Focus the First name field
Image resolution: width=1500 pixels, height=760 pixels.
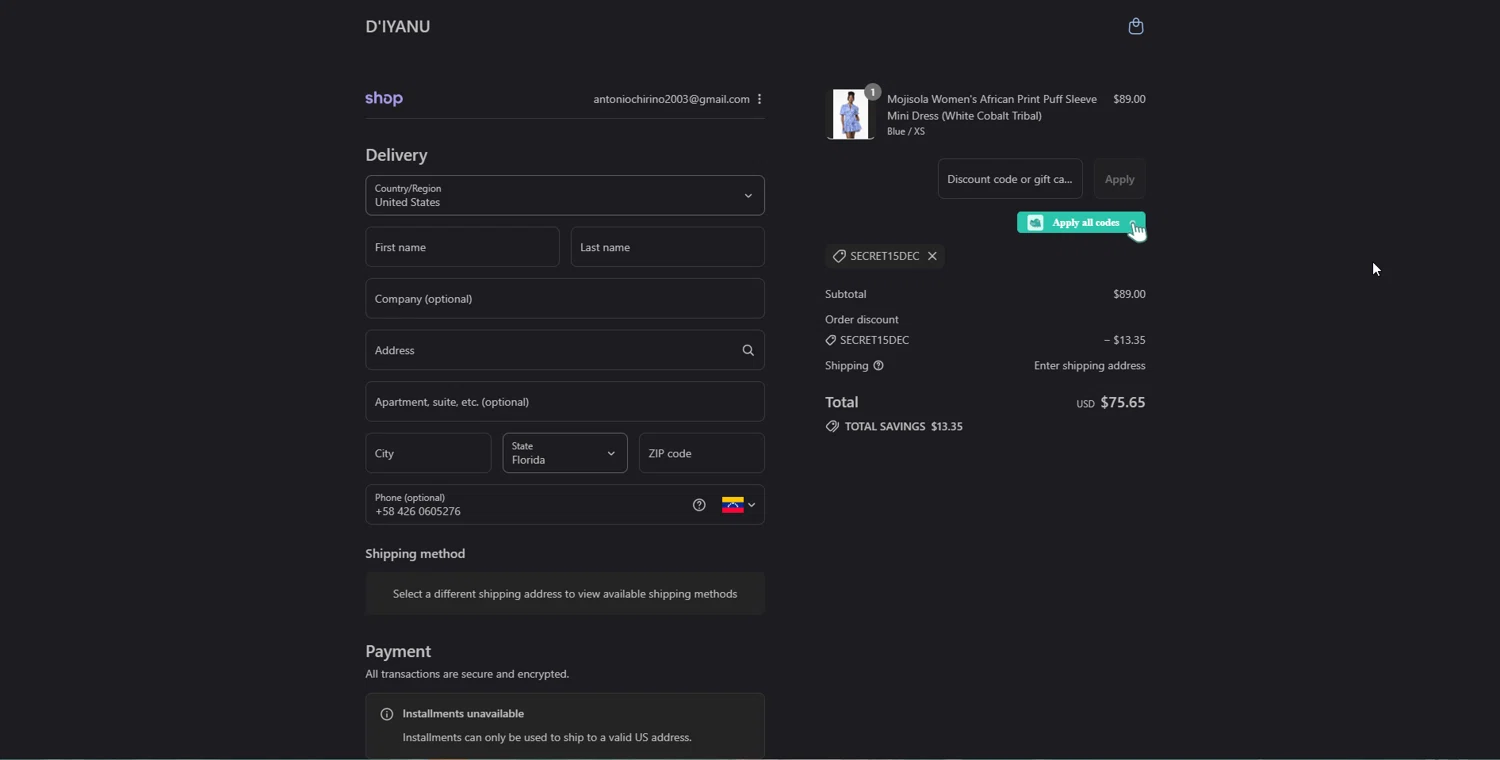pos(462,248)
